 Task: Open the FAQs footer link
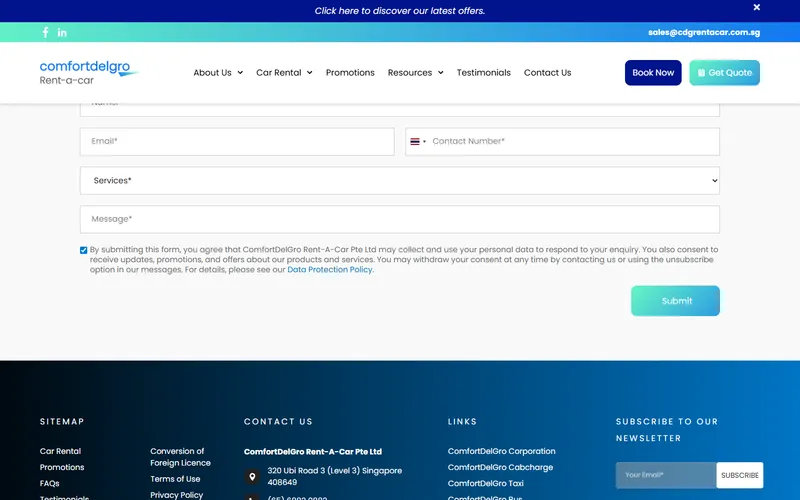[x=49, y=483]
